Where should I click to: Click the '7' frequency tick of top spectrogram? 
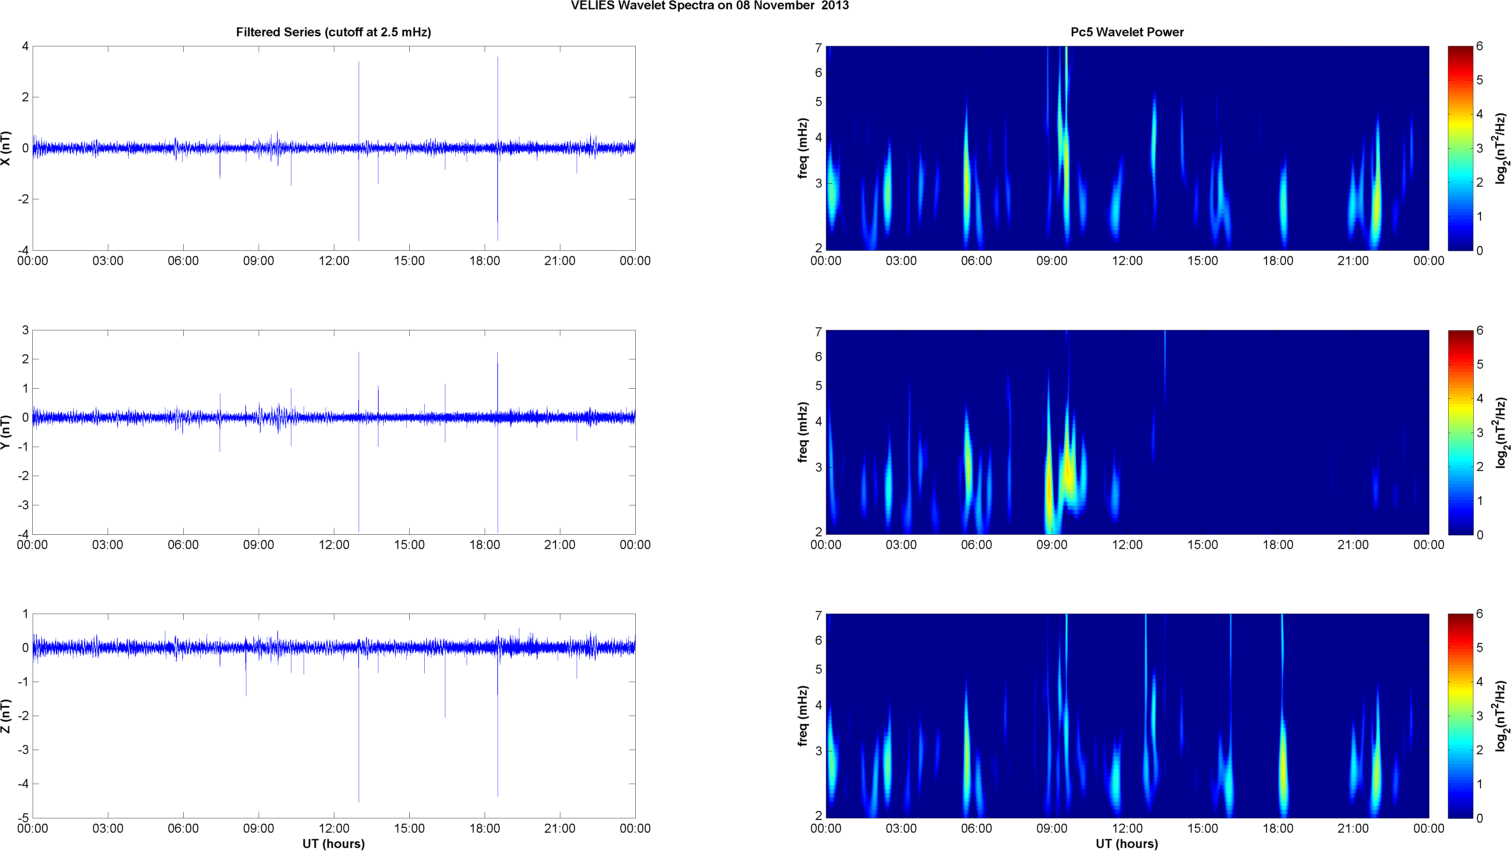click(818, 48)
